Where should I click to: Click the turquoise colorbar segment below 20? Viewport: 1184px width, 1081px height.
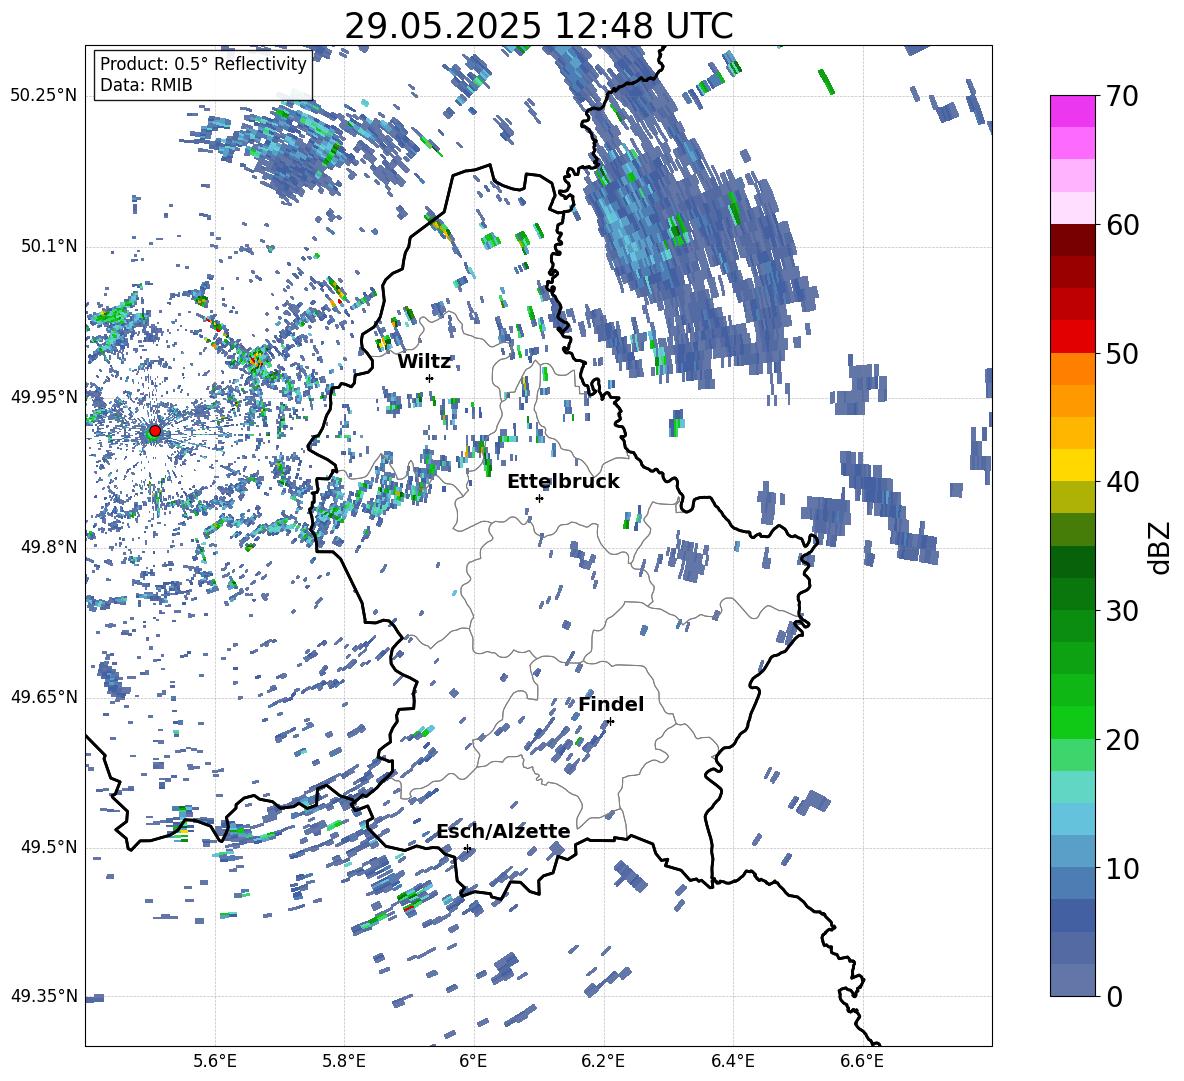coord(1072,787)
